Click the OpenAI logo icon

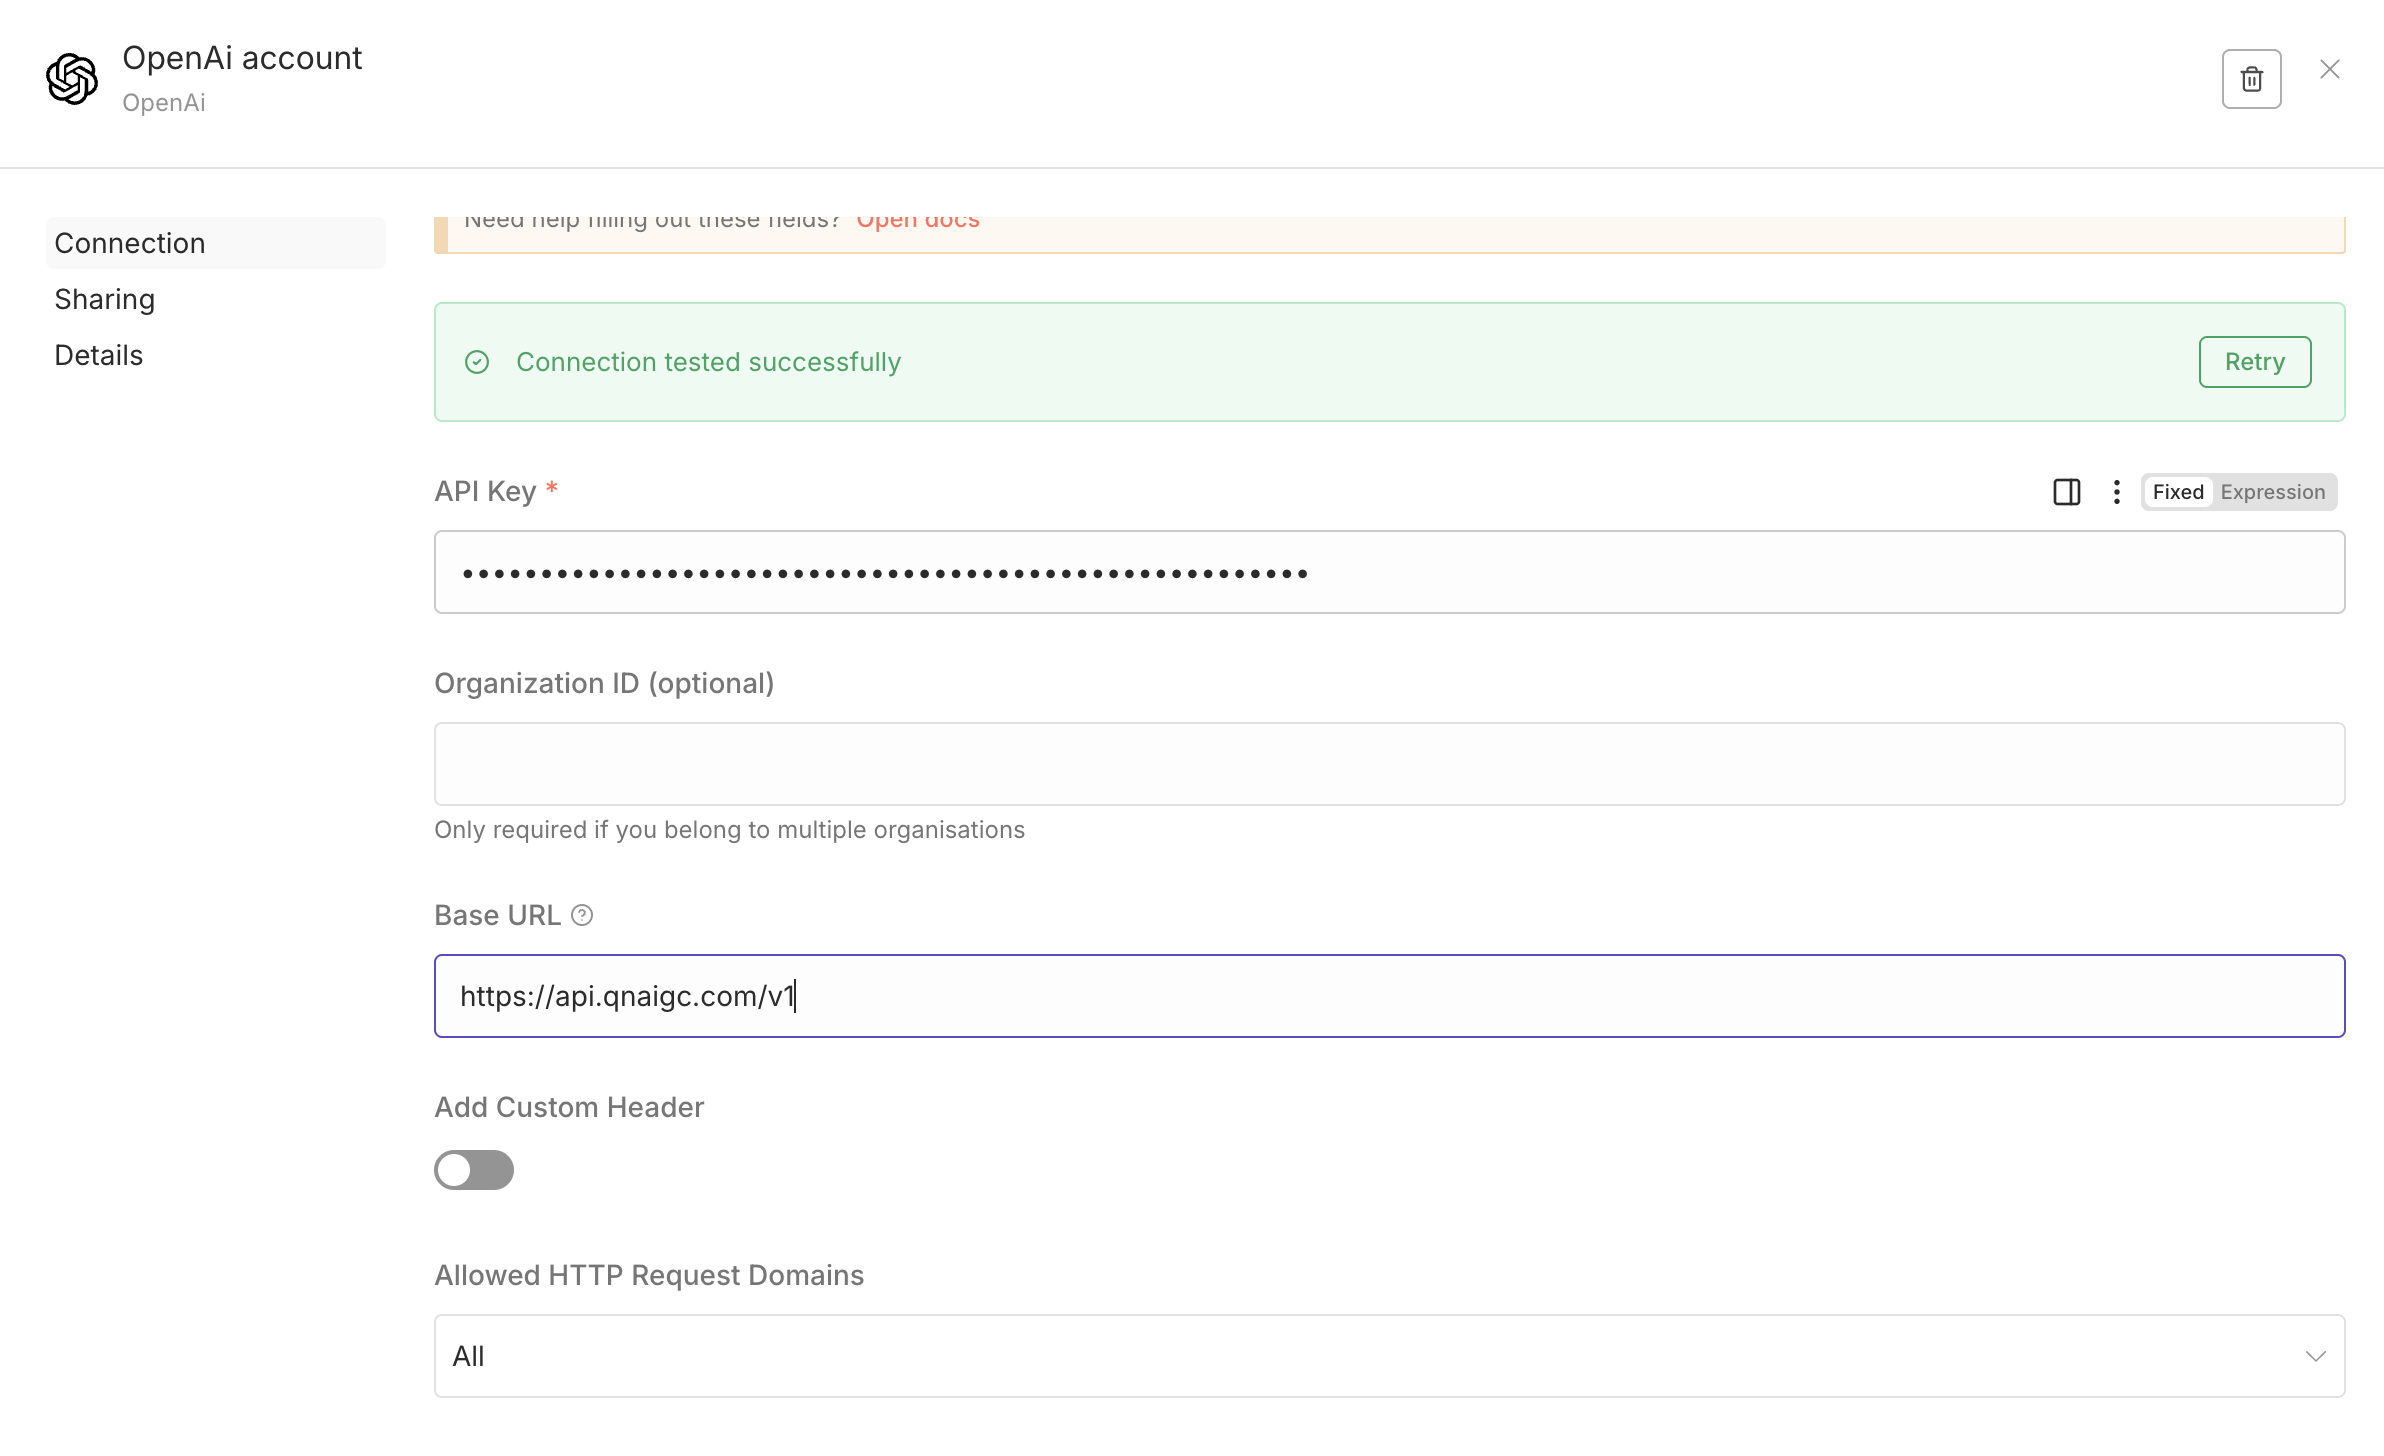point(72,79)
